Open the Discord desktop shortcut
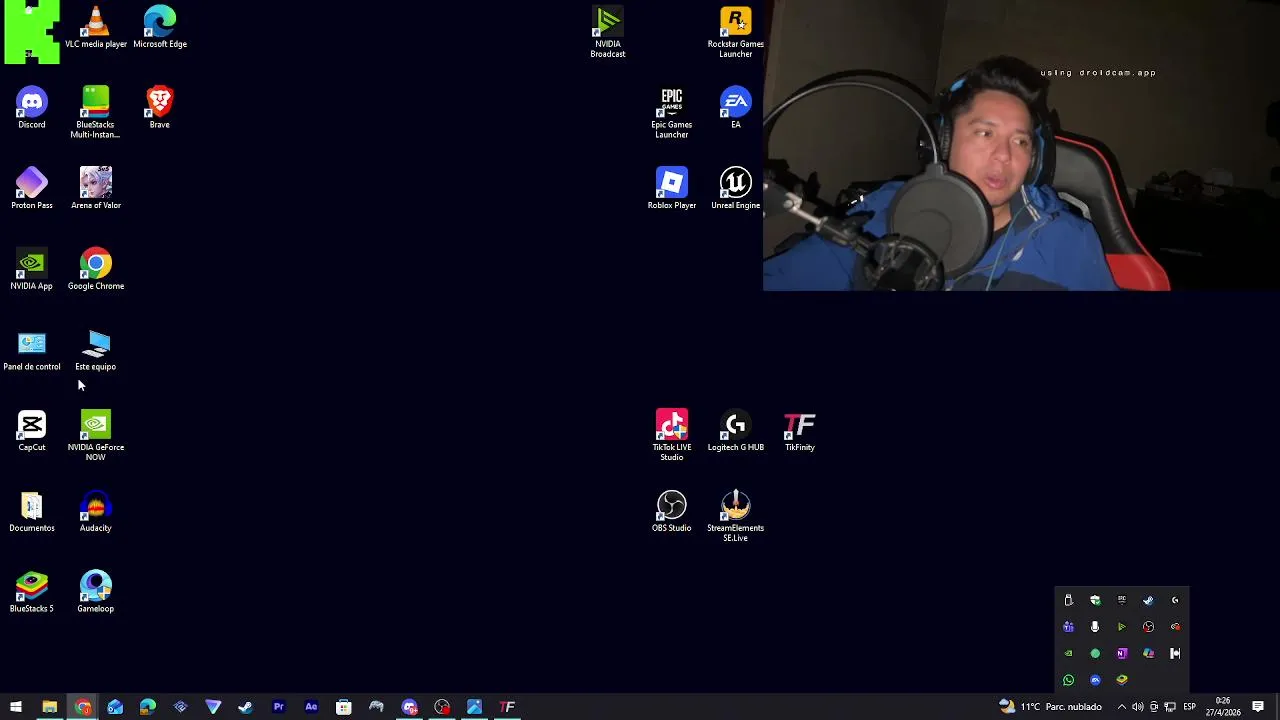Viewport: 1280px width, 720px height. click(x=32, y=108)
